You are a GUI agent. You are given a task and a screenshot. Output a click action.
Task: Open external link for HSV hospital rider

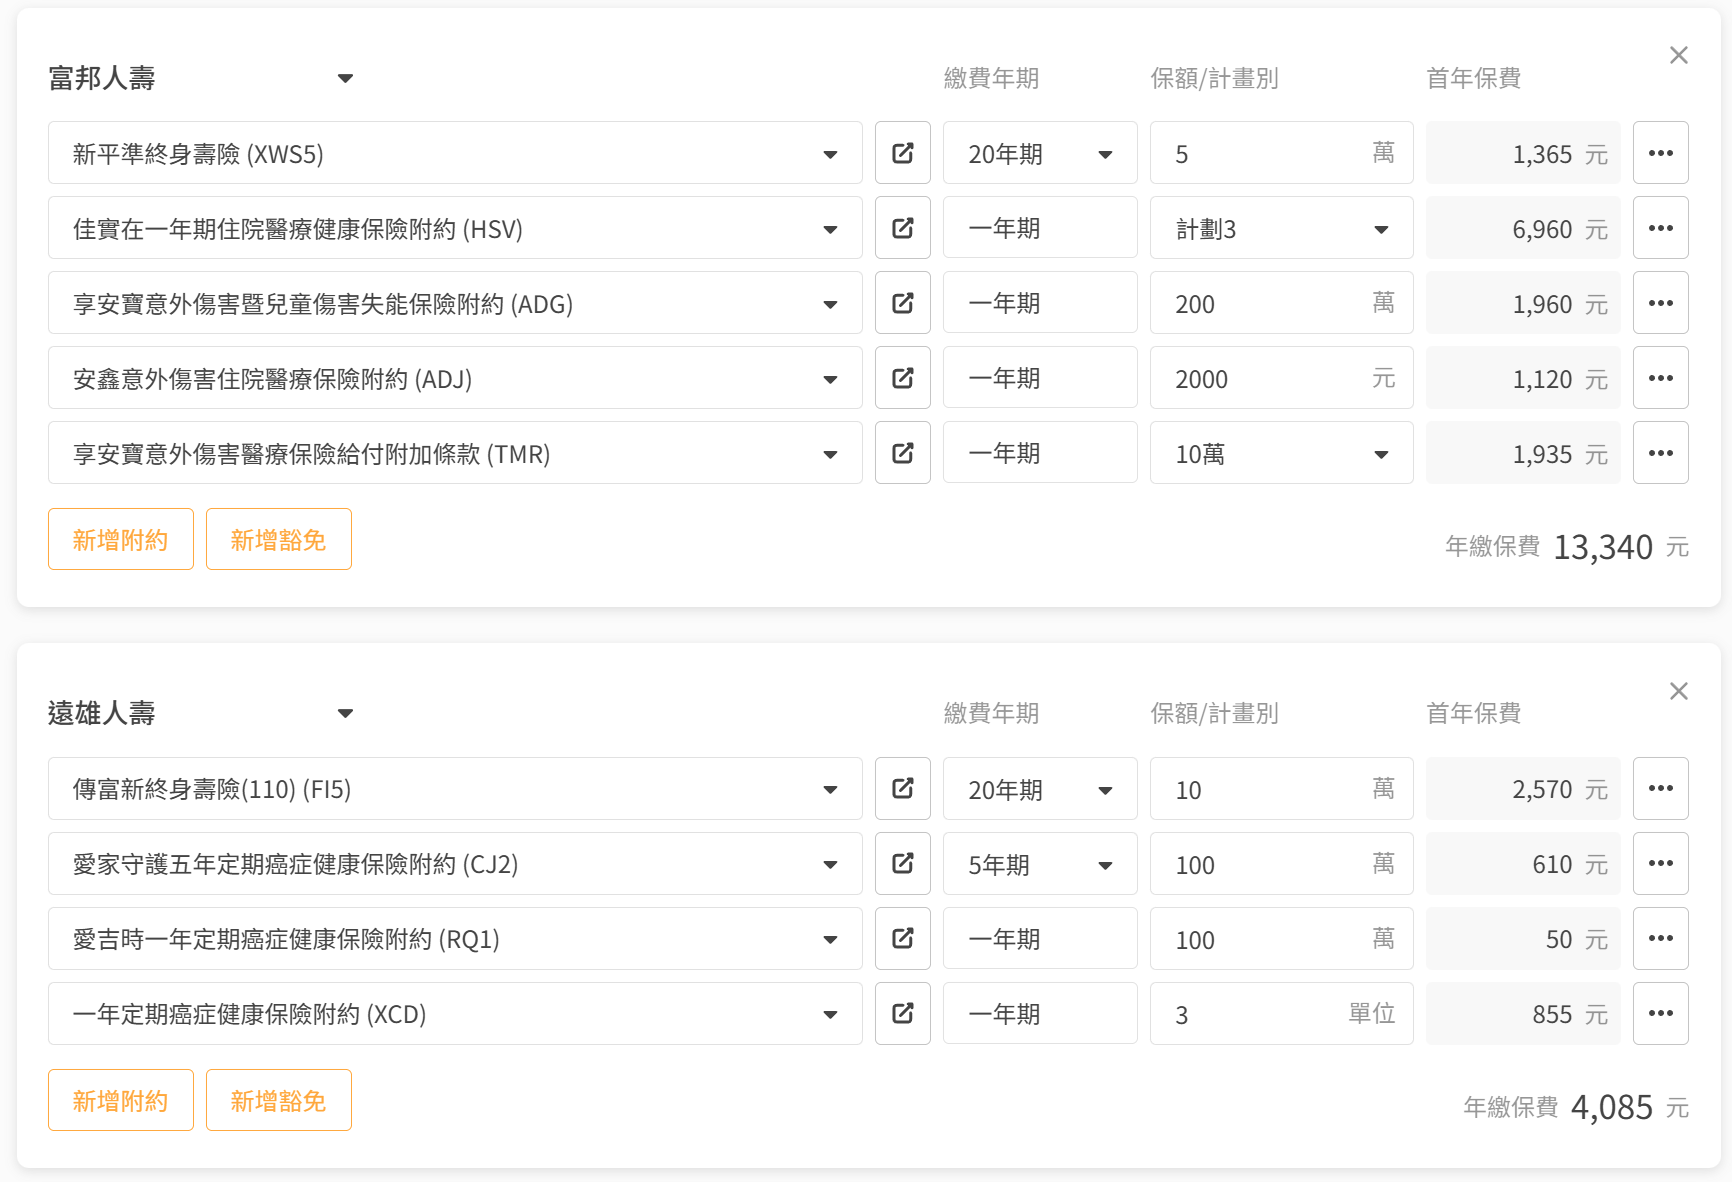tap(902, 228)
